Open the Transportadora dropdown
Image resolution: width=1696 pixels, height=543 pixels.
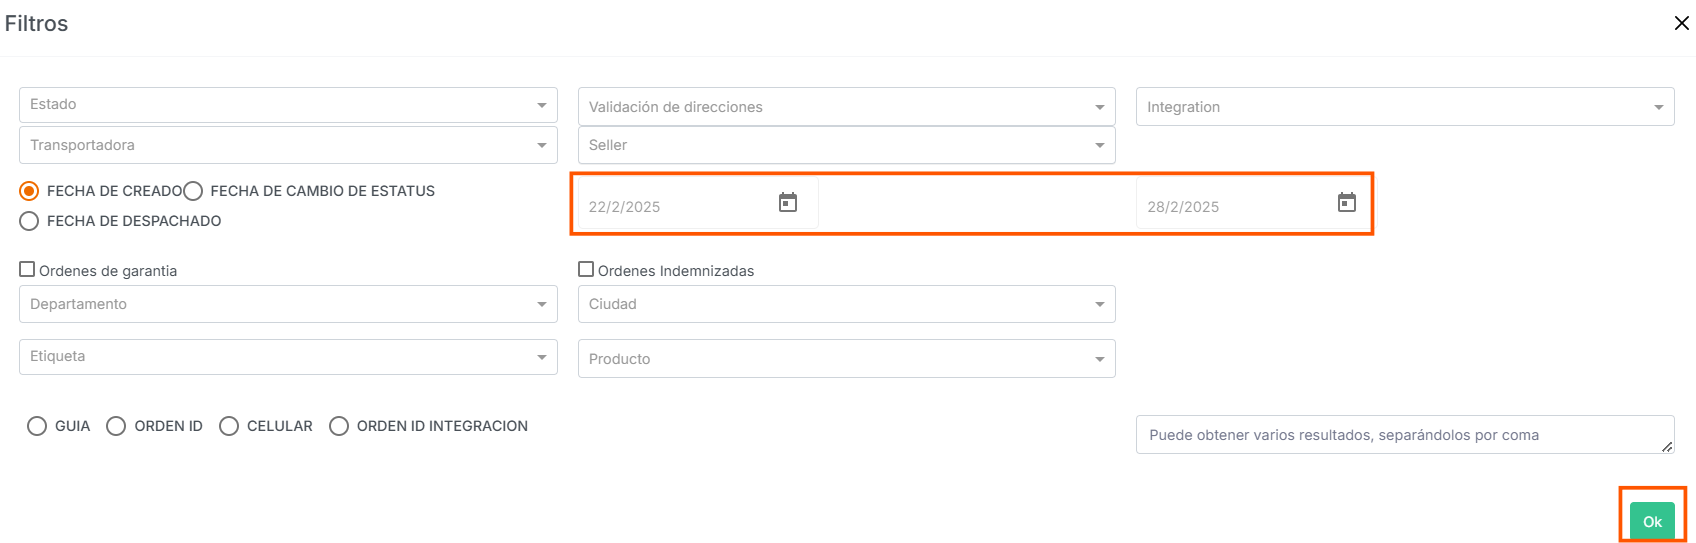(288, 146)
